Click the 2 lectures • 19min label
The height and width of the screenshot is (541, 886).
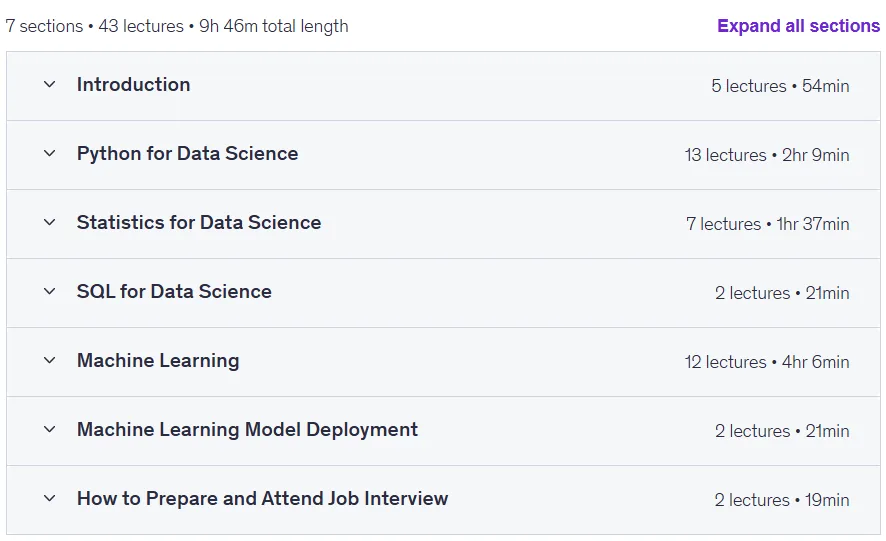pyautogui.click(x=782, y=500)
